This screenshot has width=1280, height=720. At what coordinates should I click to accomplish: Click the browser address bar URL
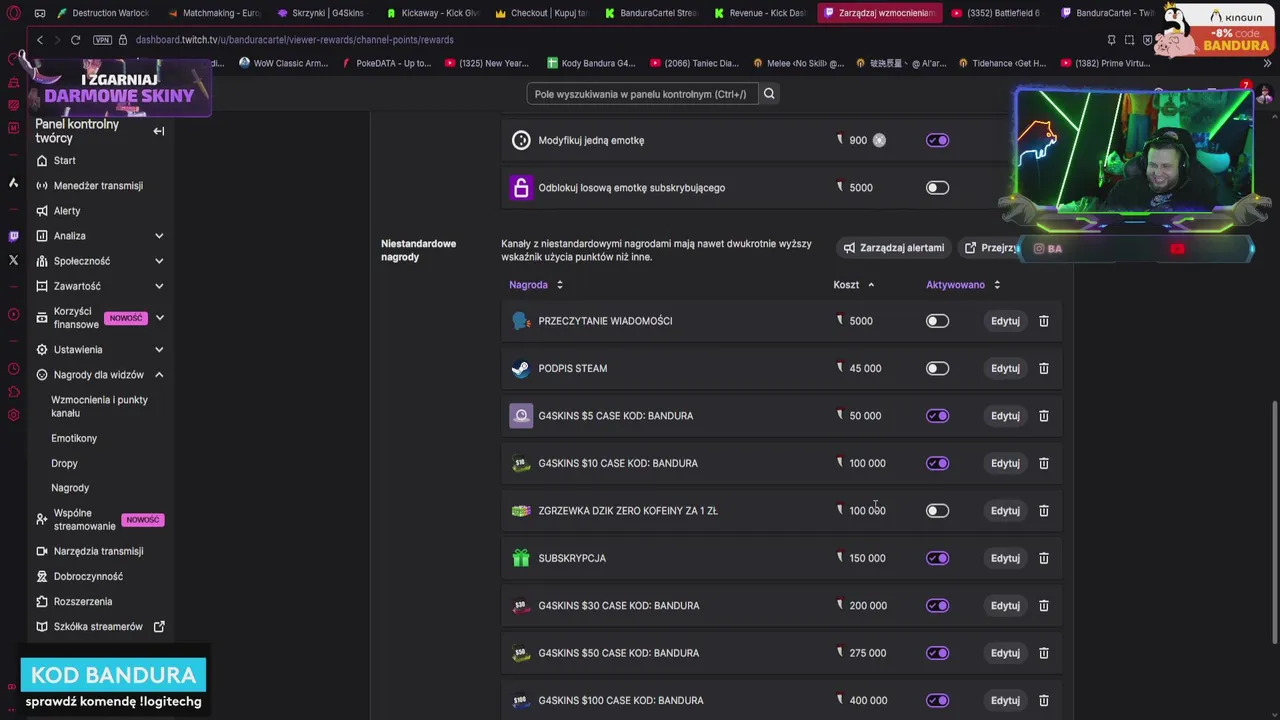point(294,40)
